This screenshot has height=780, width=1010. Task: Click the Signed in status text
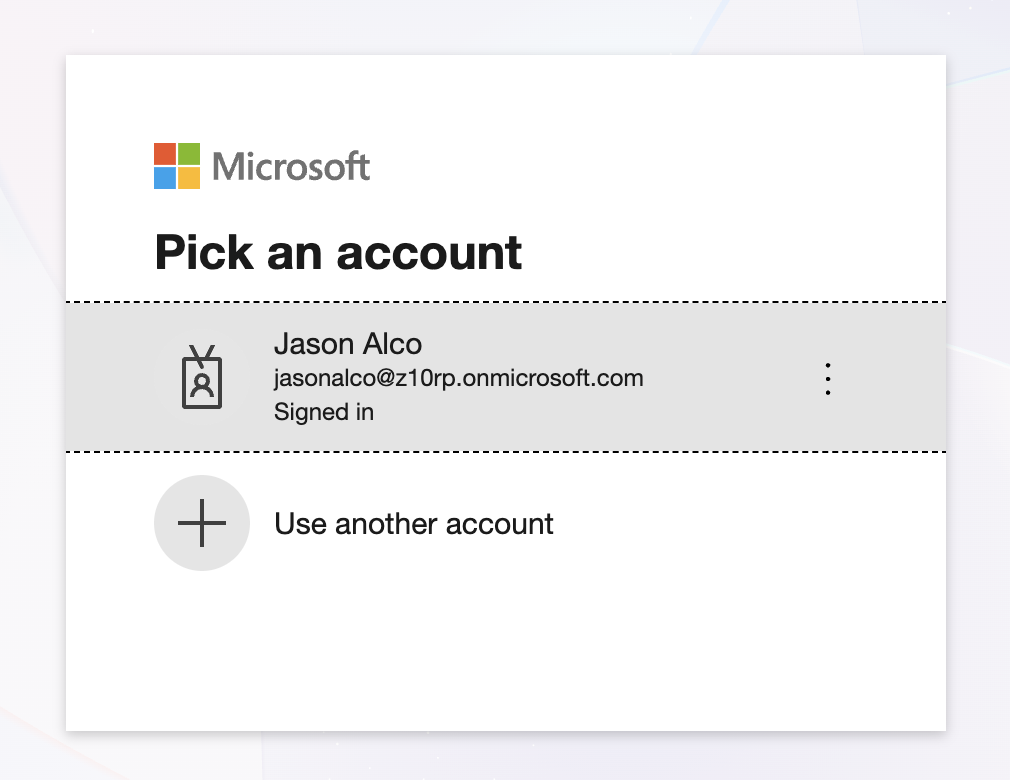[324, 411]
